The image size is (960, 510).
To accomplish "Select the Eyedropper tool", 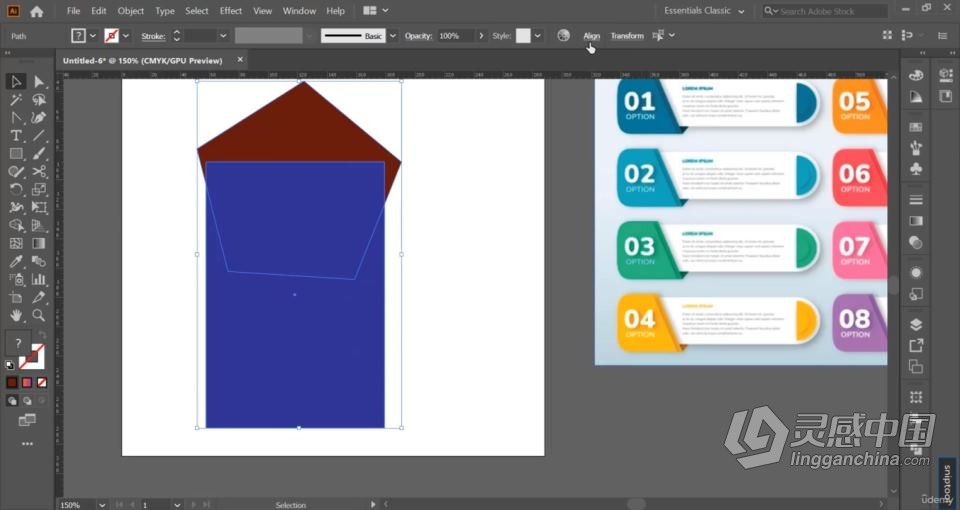I will [x=16, y=261].
